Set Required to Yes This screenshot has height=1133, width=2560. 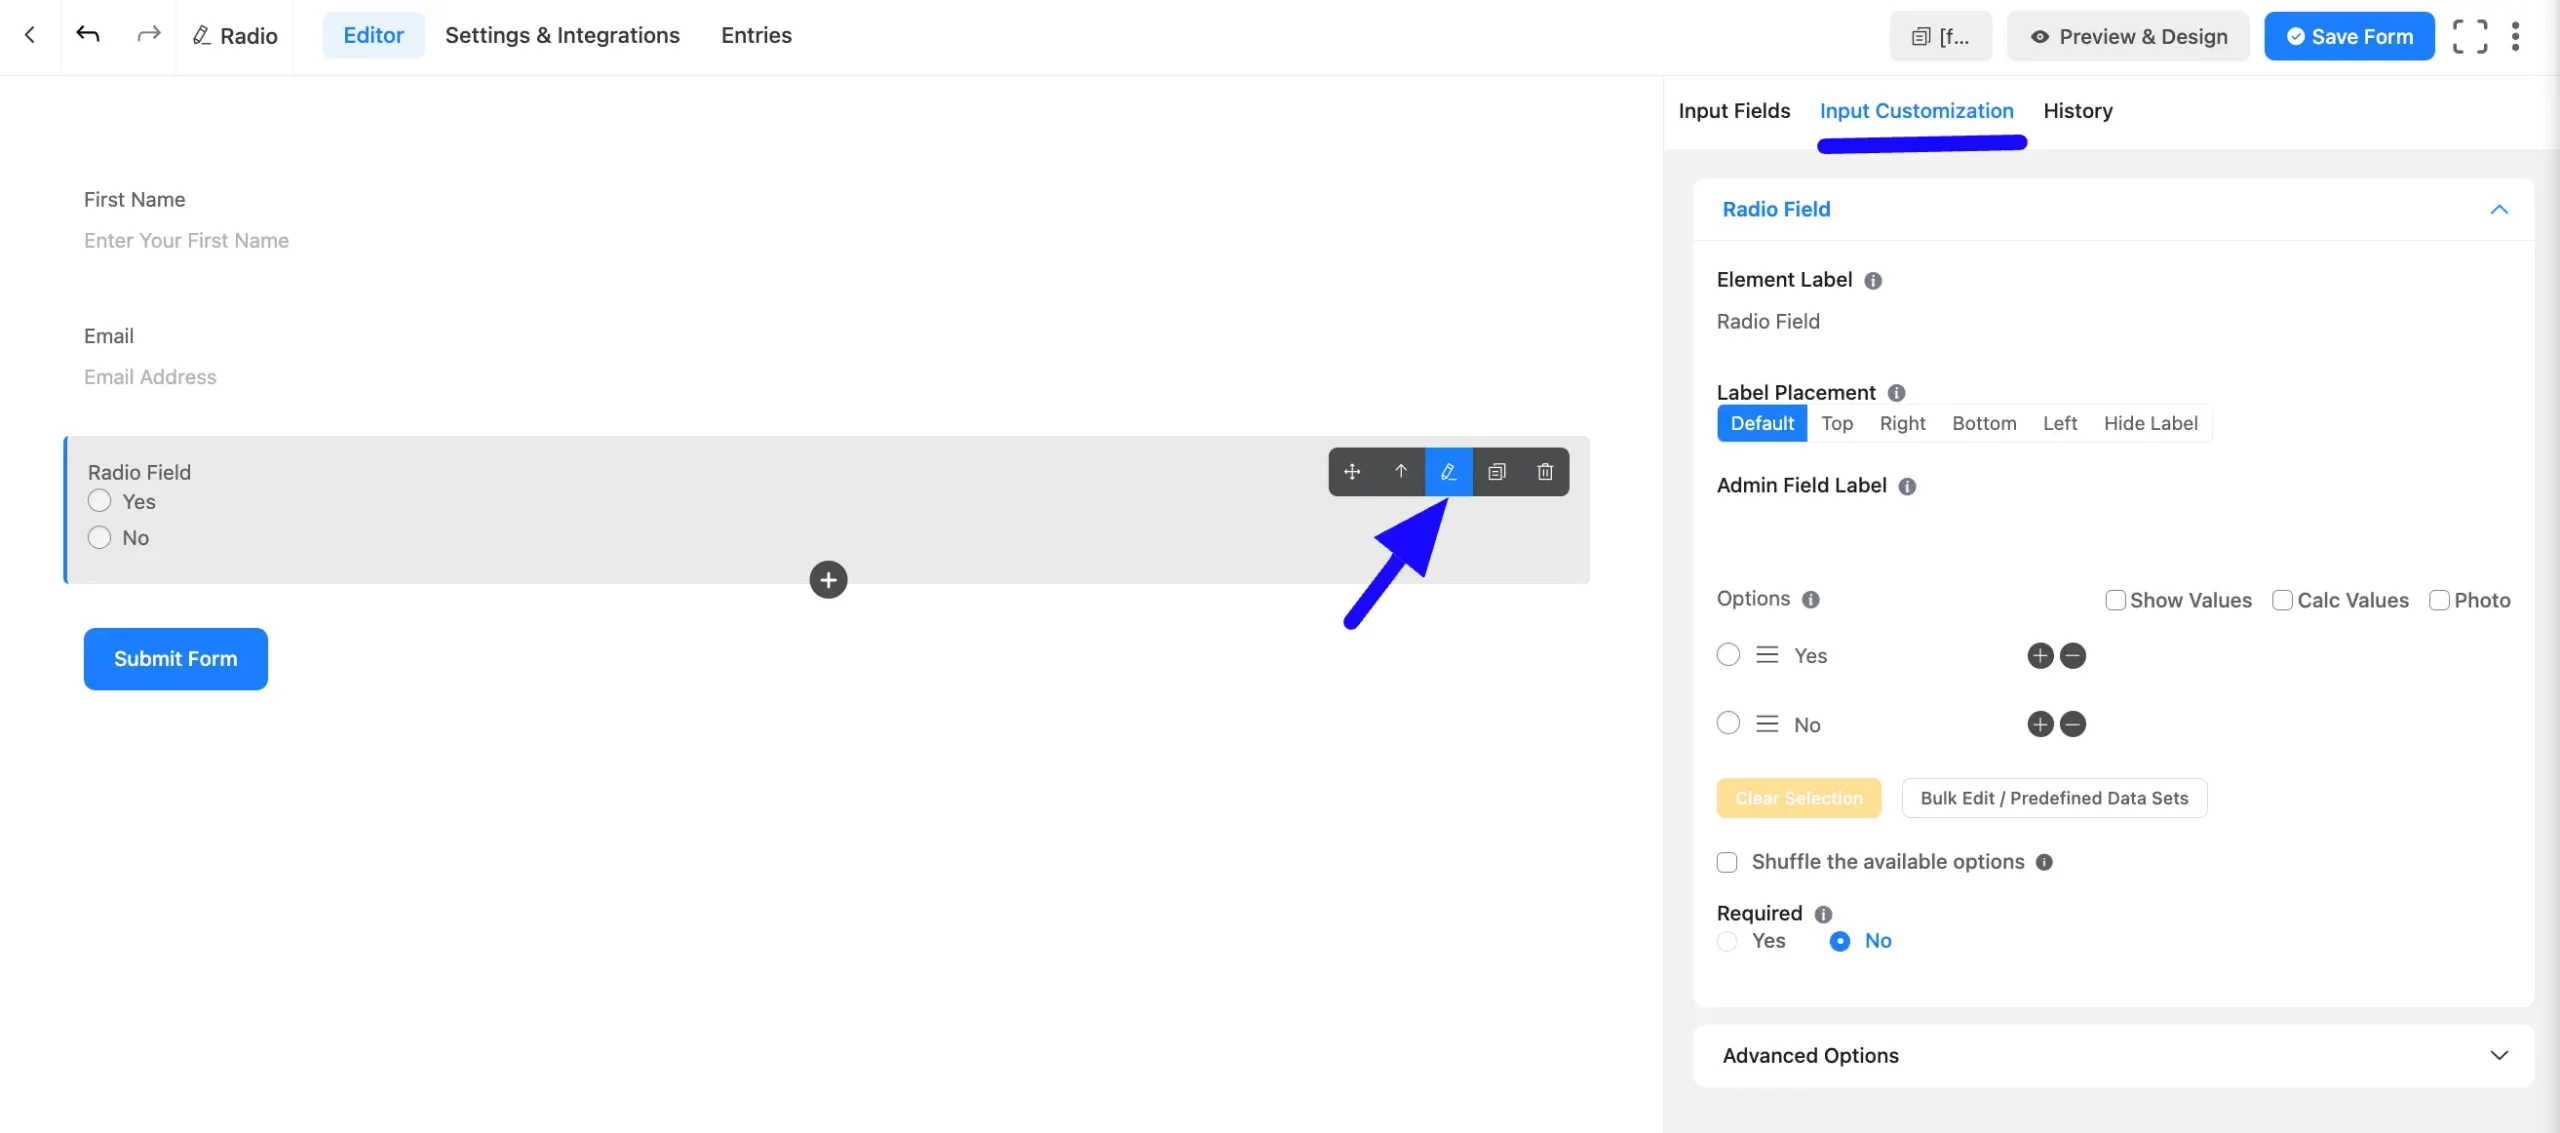tap(1728, 941)
